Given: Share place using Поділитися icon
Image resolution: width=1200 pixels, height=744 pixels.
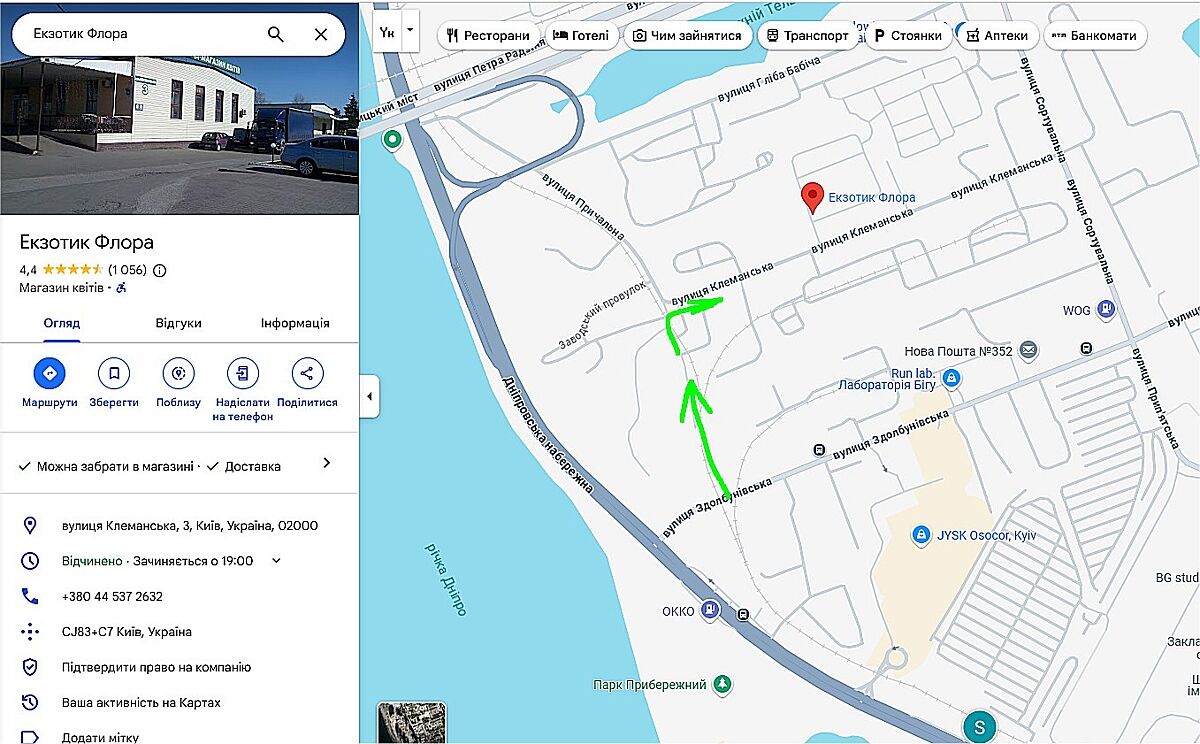Looking at the screenshot, I should 307,374.
